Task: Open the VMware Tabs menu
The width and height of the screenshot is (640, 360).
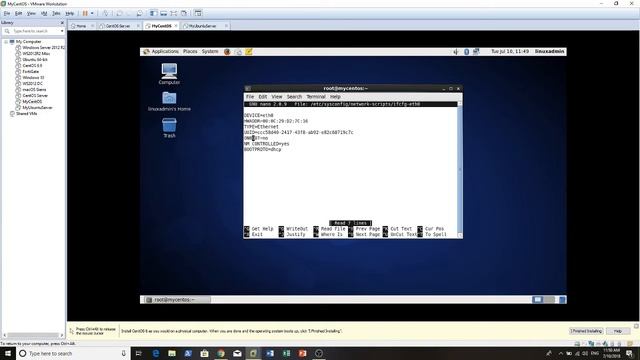Action: point(56,13)
